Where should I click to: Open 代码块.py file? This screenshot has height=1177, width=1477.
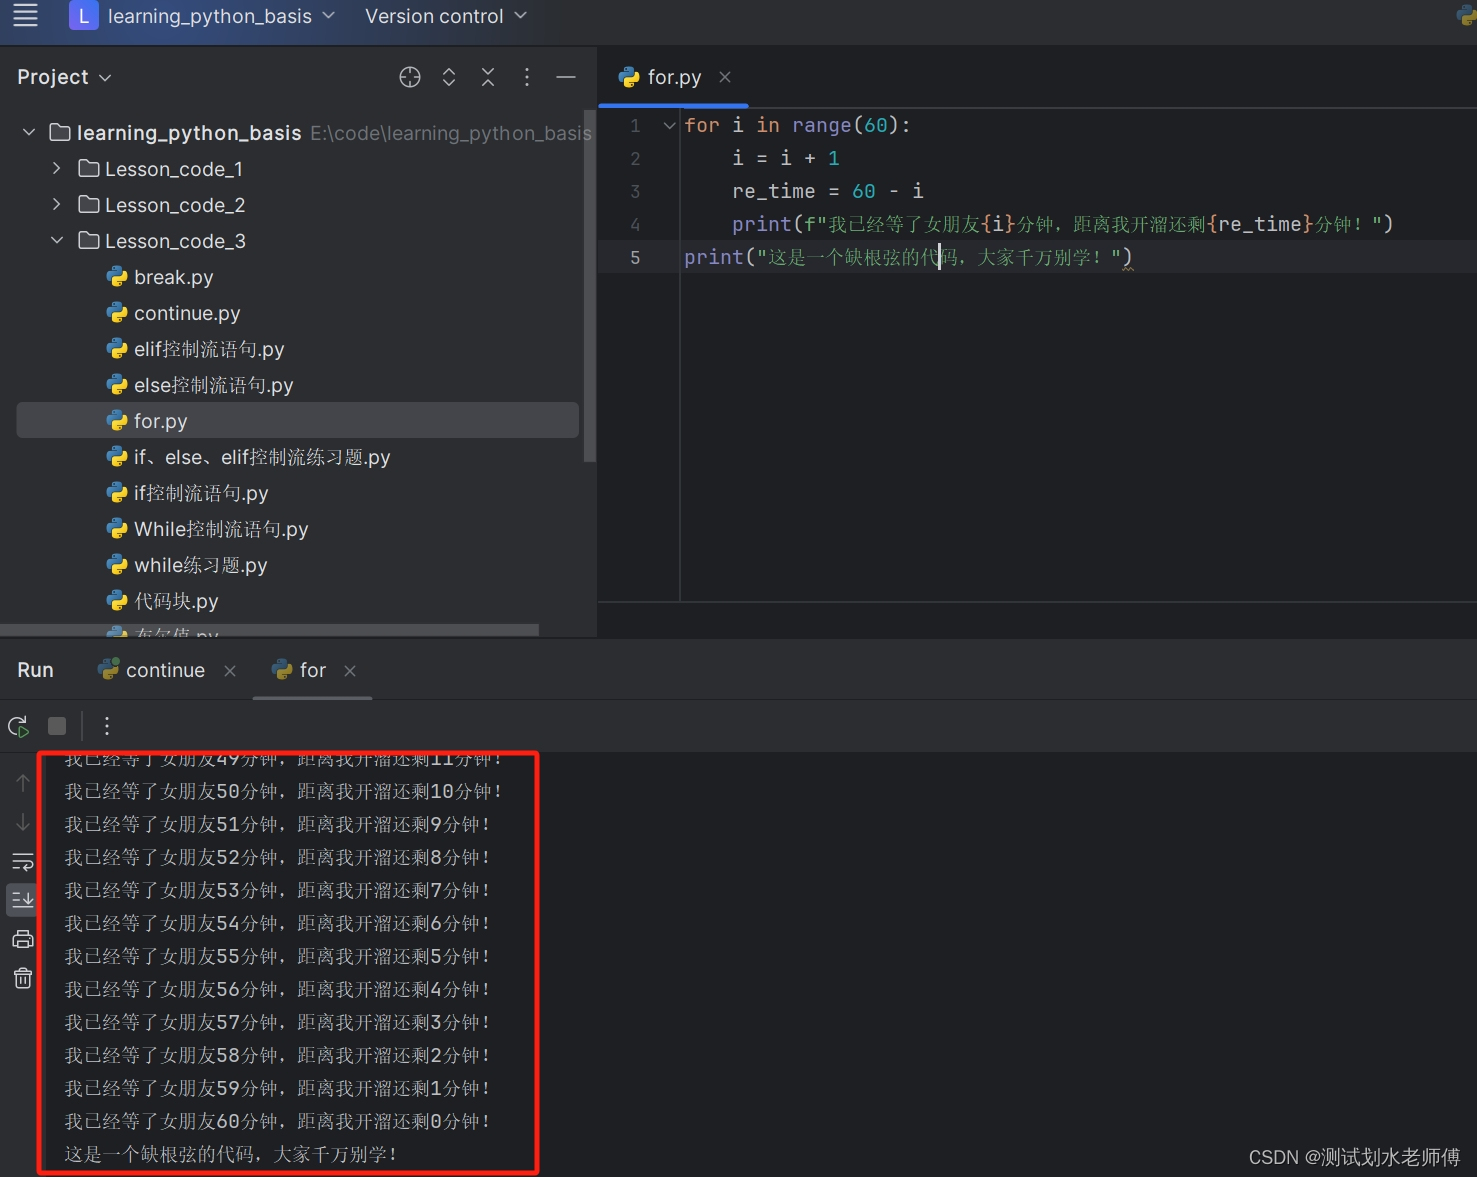[x=176, y=601]
